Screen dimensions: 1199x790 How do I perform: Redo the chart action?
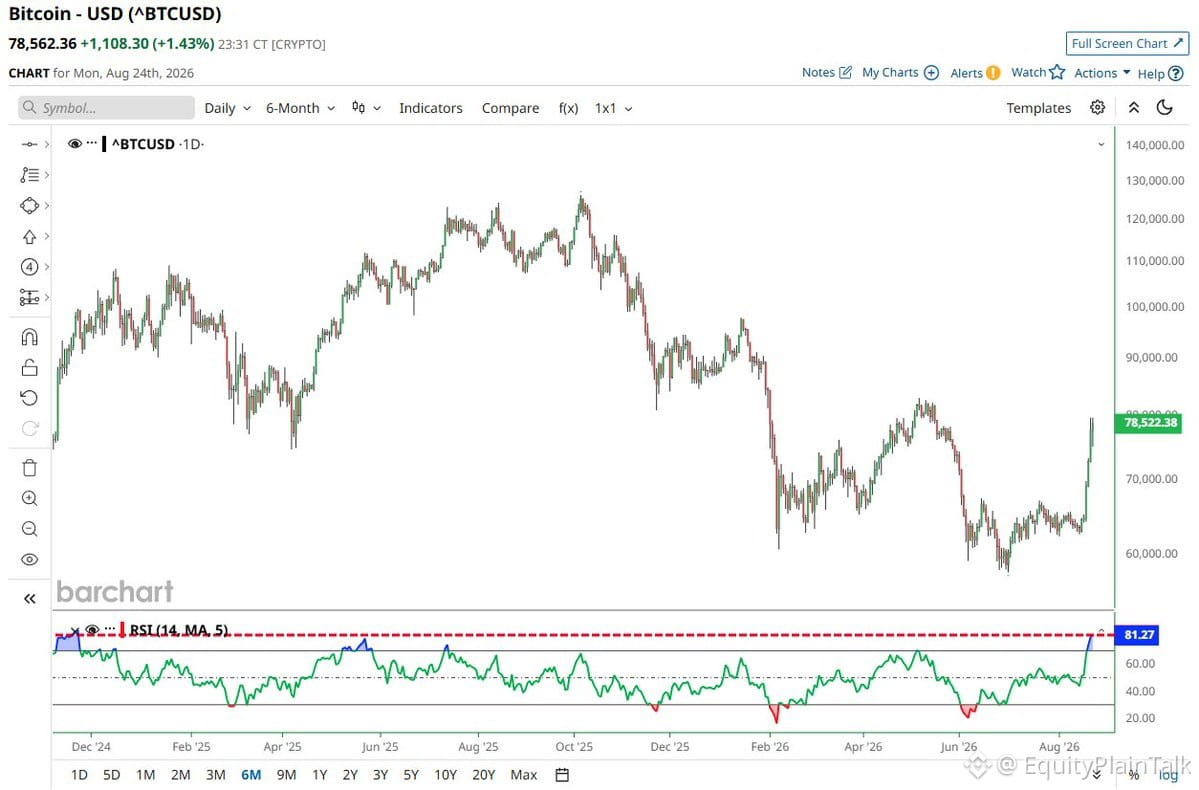pyautogui.click(x=29, y=428)
